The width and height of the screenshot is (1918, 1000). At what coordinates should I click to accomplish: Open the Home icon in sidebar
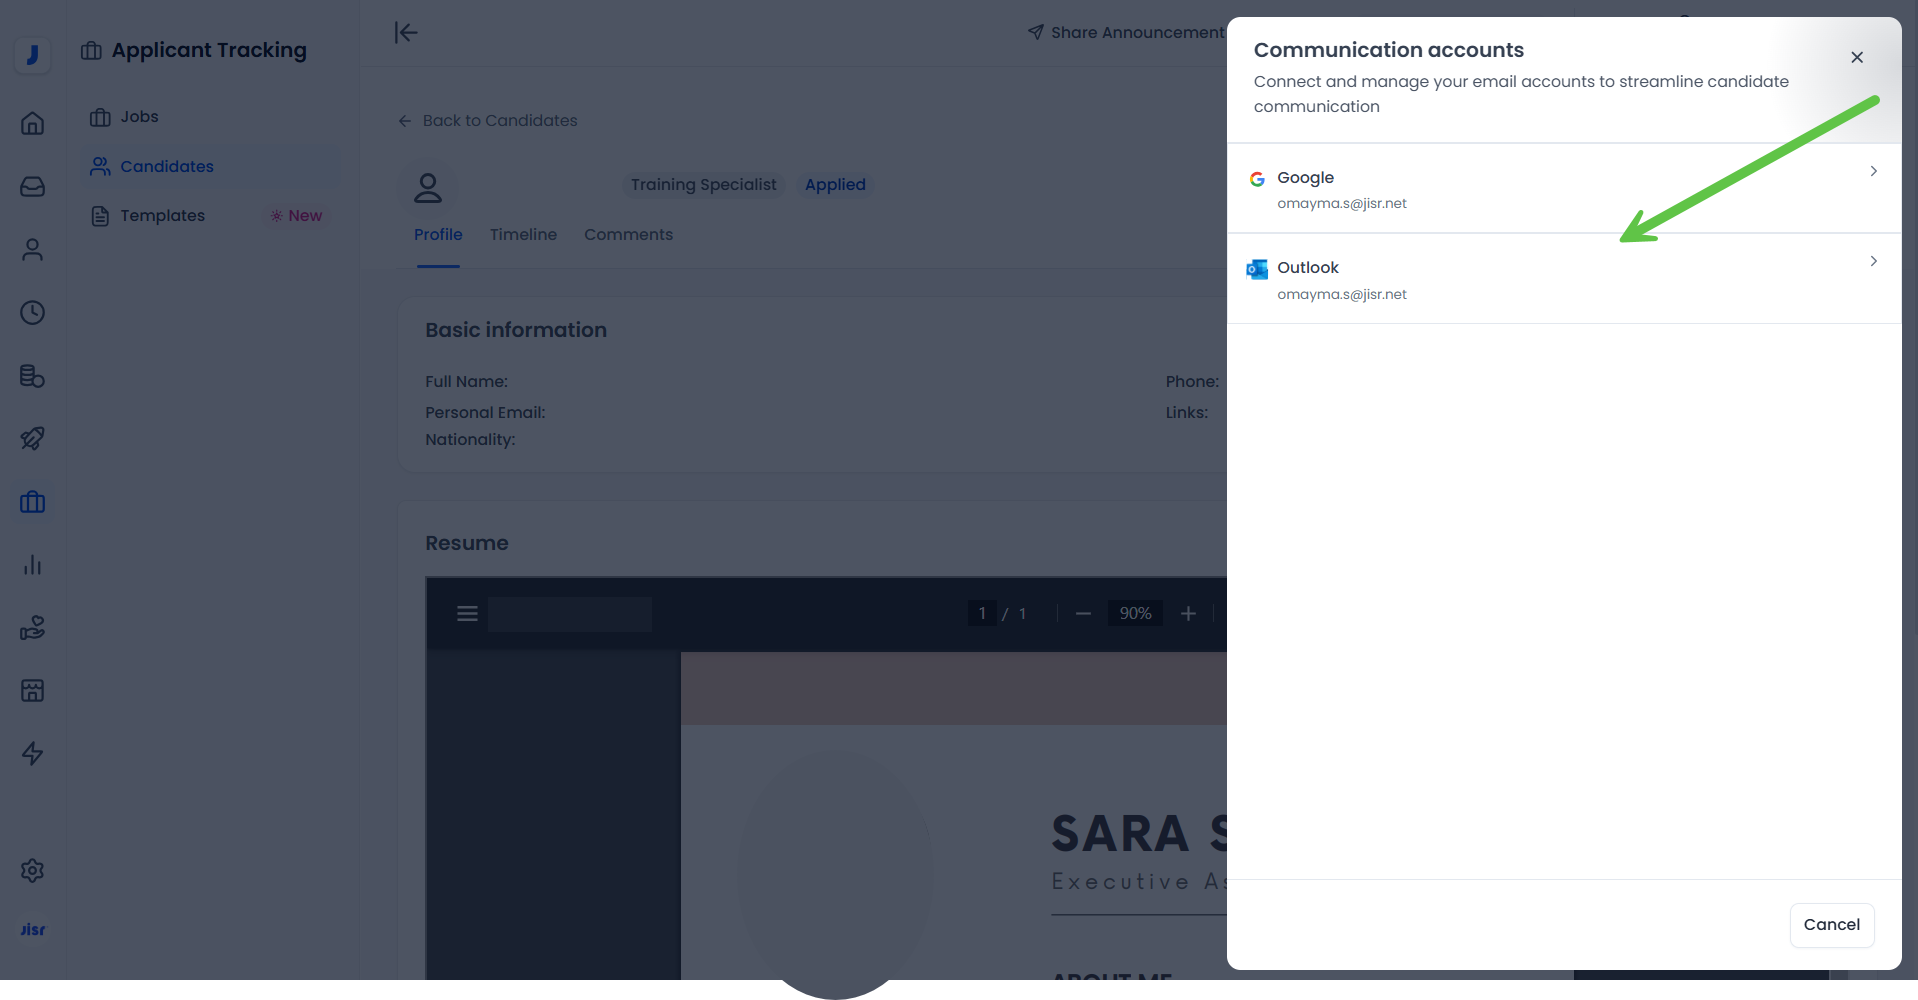[33, 123]
